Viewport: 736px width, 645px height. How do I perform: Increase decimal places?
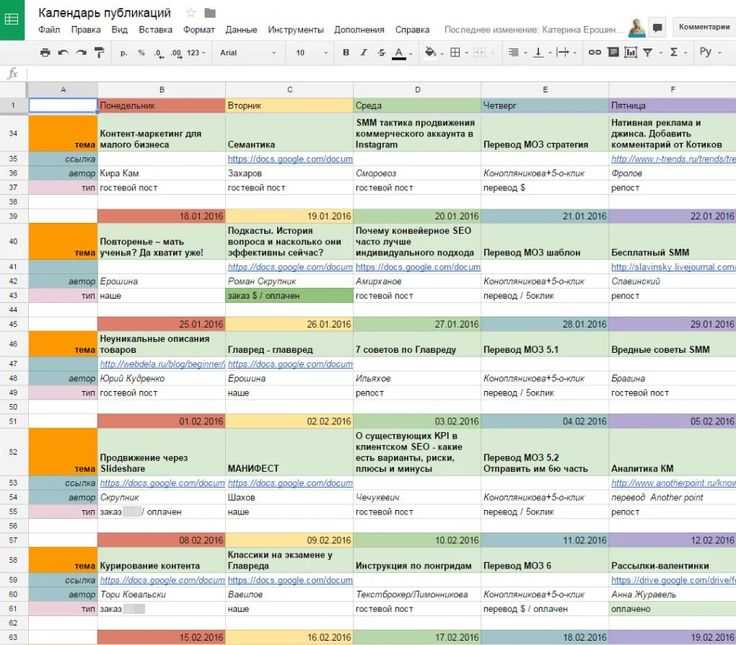pyautogui.click(x=176, y=53)
